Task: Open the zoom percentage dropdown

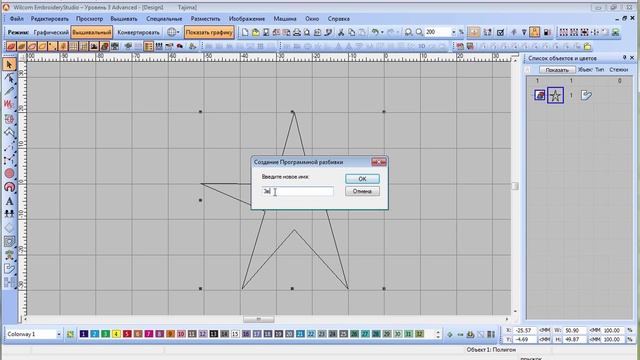Action: [x=453, y=32]
